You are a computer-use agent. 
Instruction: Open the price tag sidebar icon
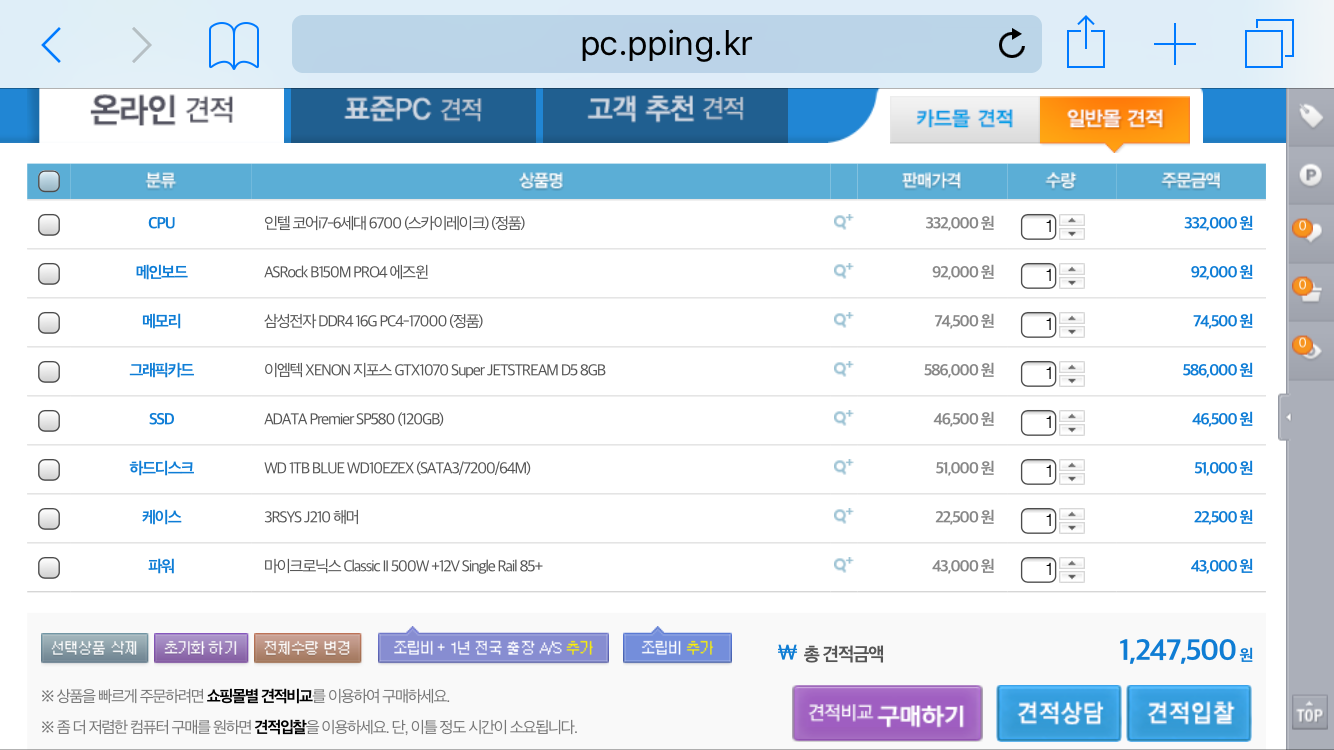coord(1310,117)
